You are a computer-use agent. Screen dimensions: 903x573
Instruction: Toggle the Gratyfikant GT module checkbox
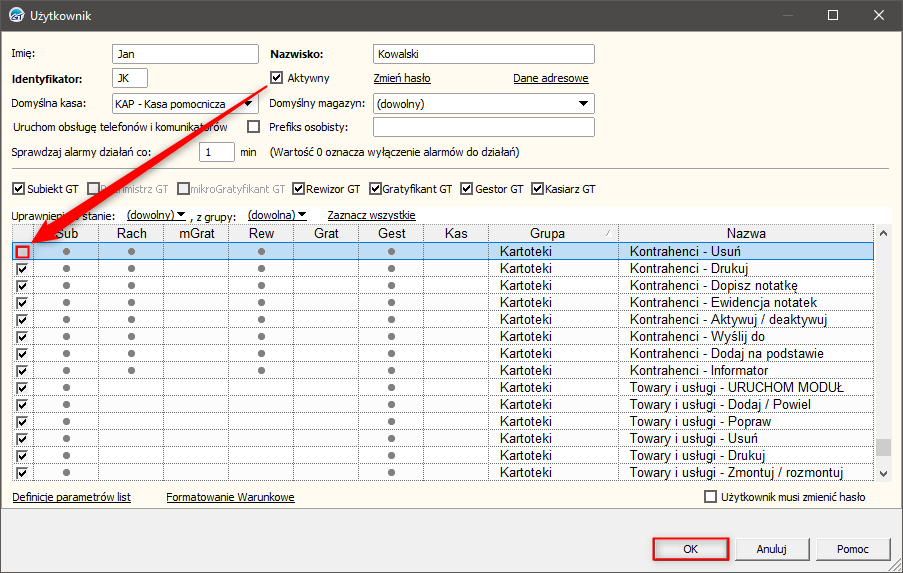click(375, 189)
